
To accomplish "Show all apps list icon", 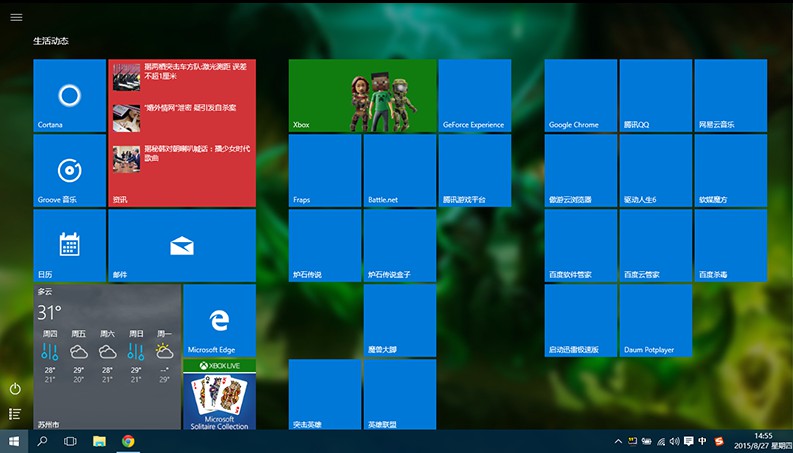I will coord(15,414).
